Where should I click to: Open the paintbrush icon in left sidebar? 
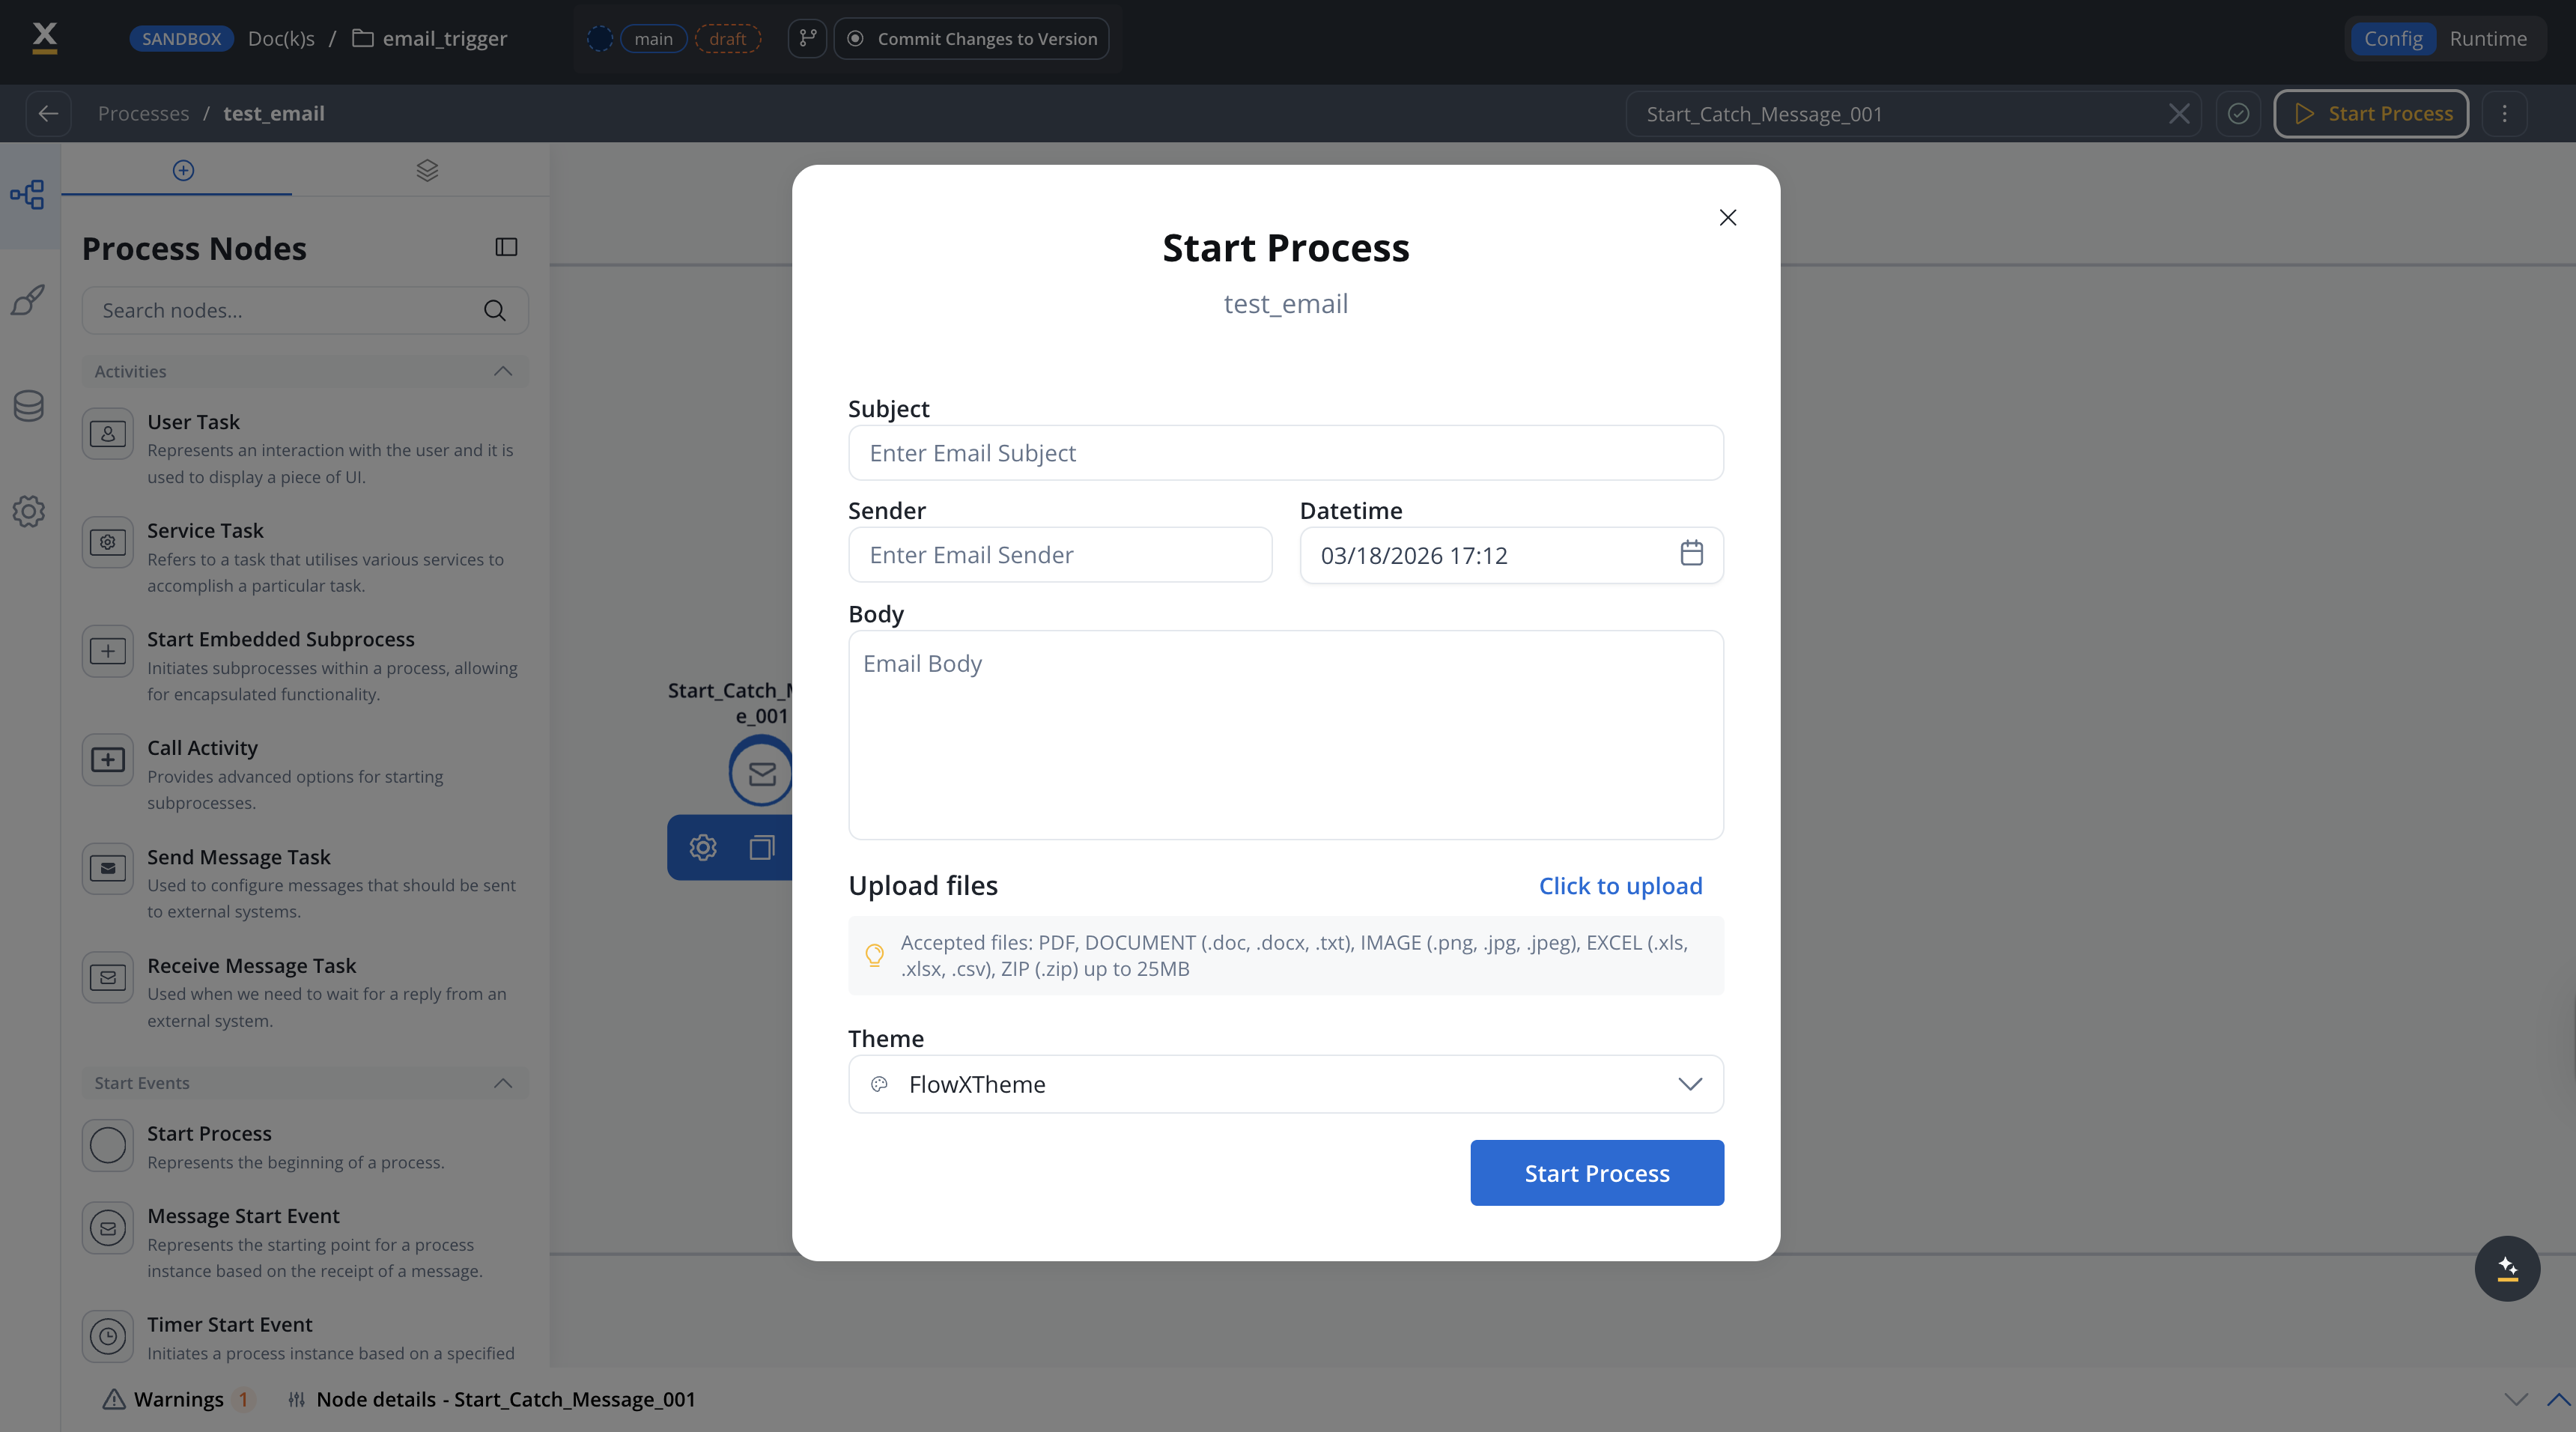(x=28, y=300)
